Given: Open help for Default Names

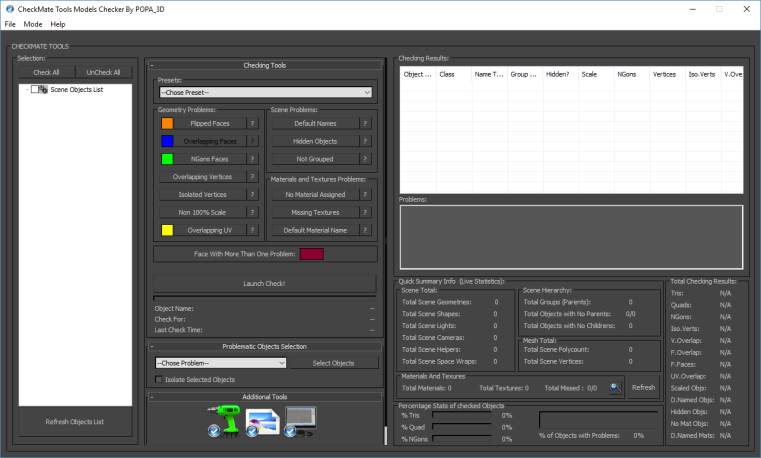Looking at the screenshot, I should click(365, 124).
